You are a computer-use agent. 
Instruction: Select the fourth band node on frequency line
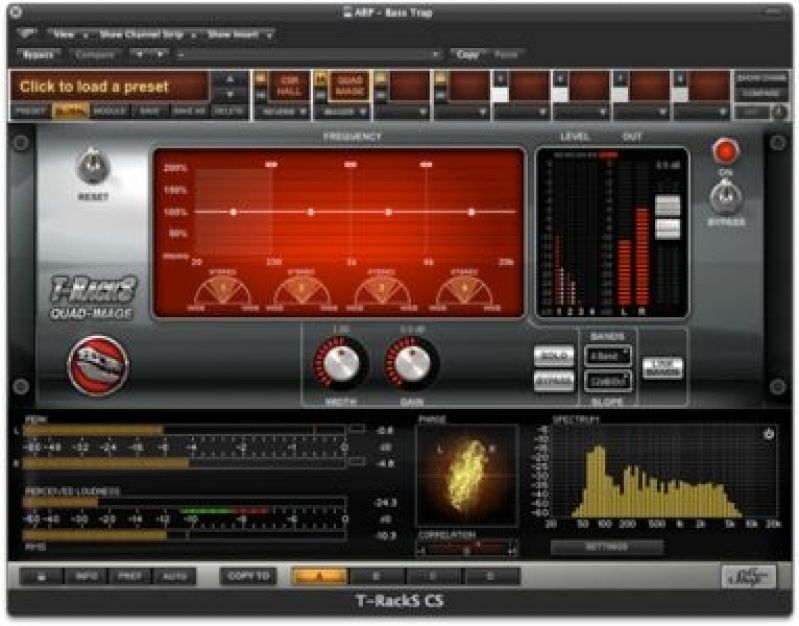(471, 212)
